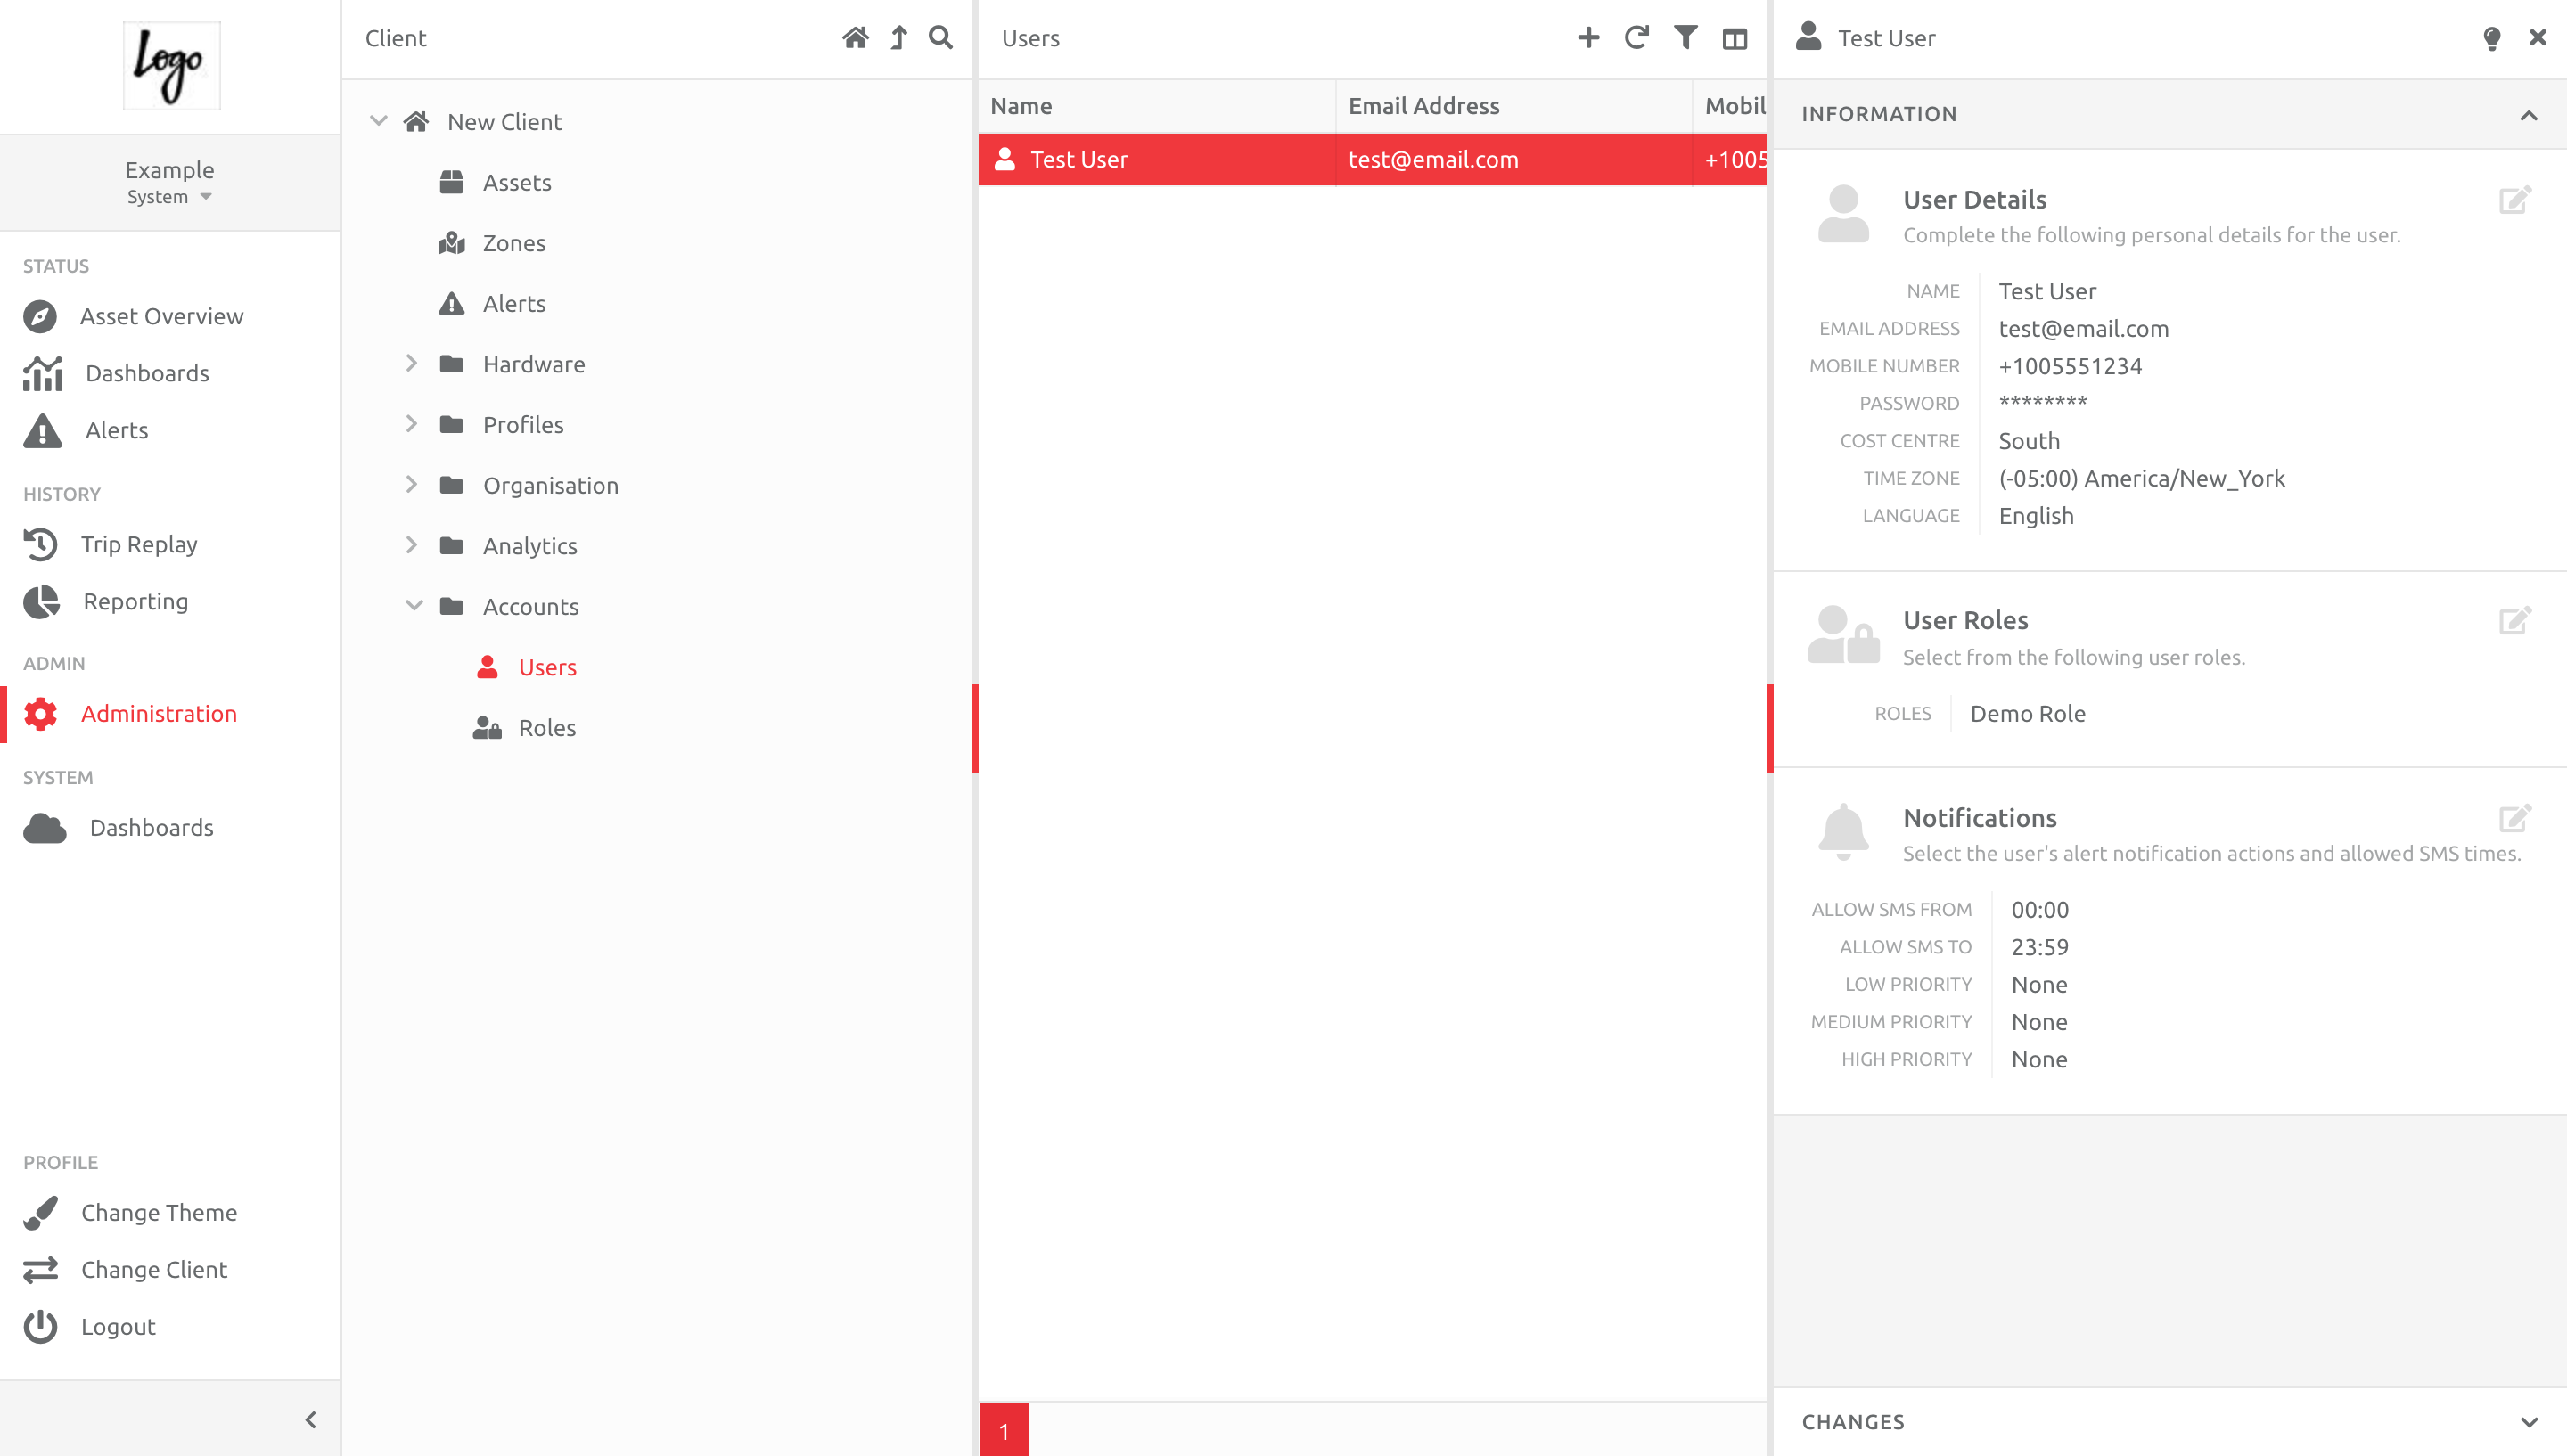Expand the Profiles folder

point(412,424)
